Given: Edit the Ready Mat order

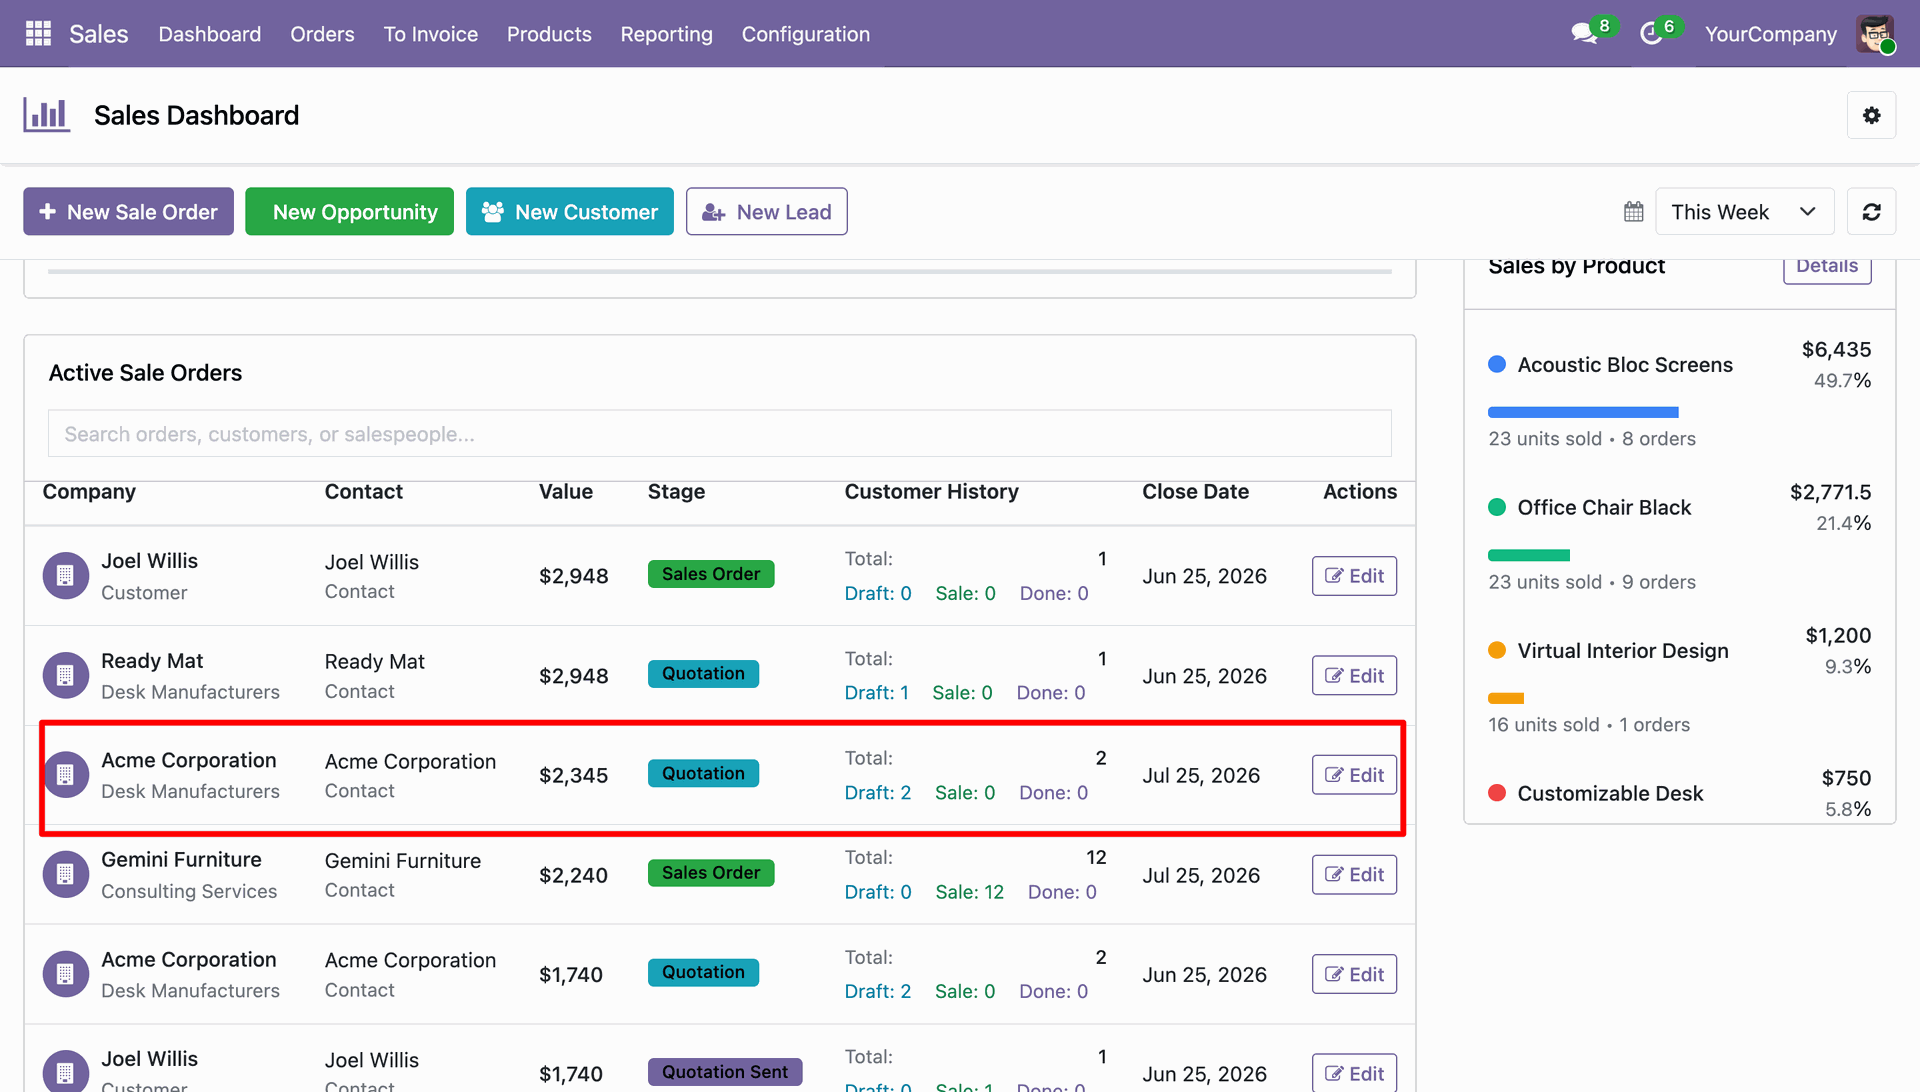Looking at the screenshot, I should tap(1354, 676).
